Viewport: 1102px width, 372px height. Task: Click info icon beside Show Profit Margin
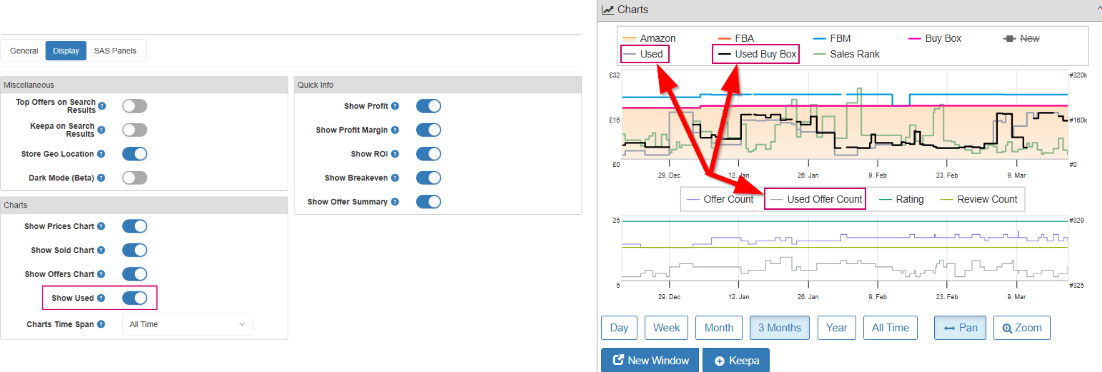395,130
